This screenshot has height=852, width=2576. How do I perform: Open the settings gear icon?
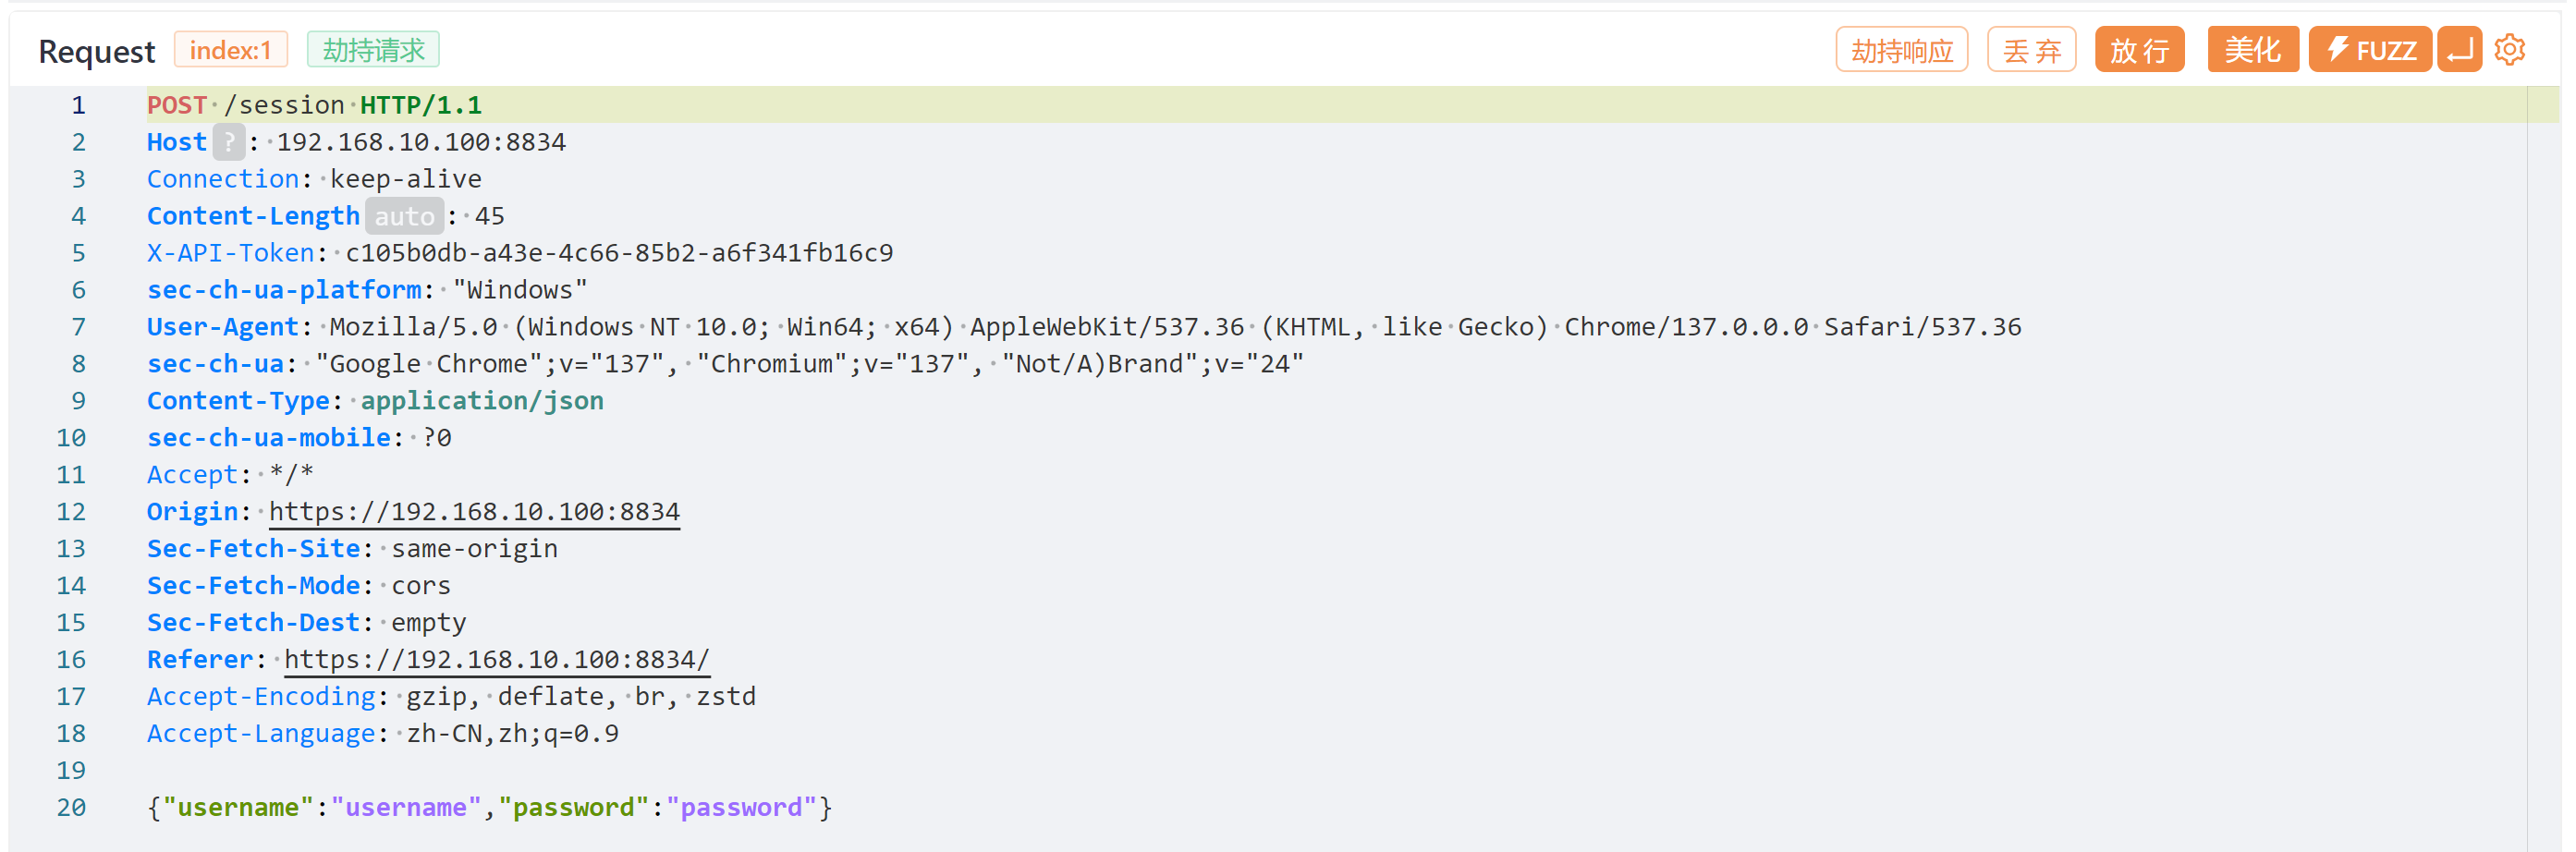pyautogui.click(x=2509, y=49)
